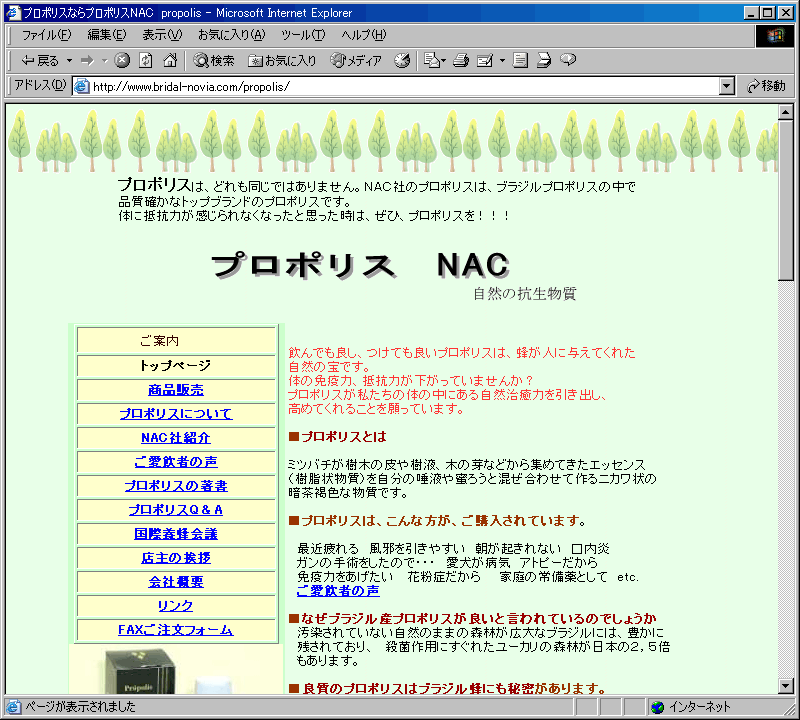Open the History clock icon
Viewport: 800px width, 720px height.
[402, 61]
